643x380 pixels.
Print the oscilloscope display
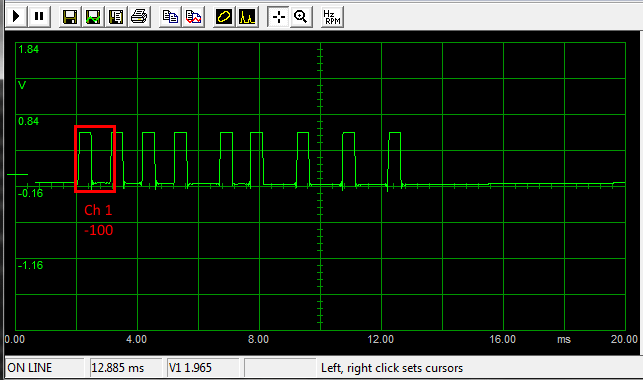tap(139, 17)
